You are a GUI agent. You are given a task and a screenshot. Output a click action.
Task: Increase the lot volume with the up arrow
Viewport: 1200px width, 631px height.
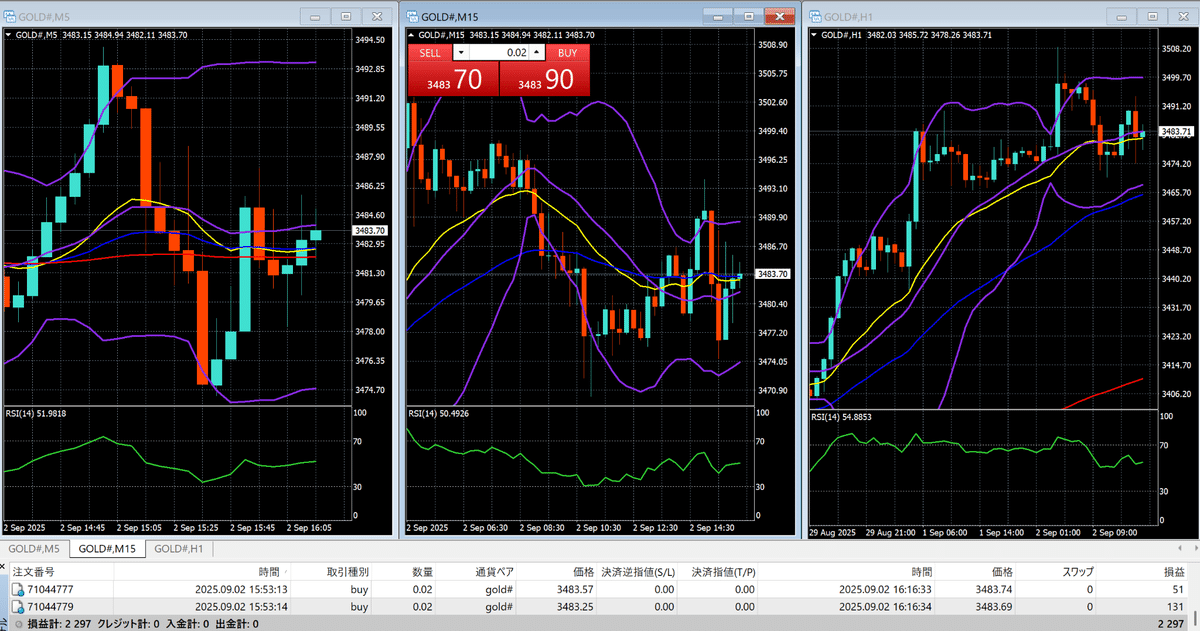pos(537,52)
